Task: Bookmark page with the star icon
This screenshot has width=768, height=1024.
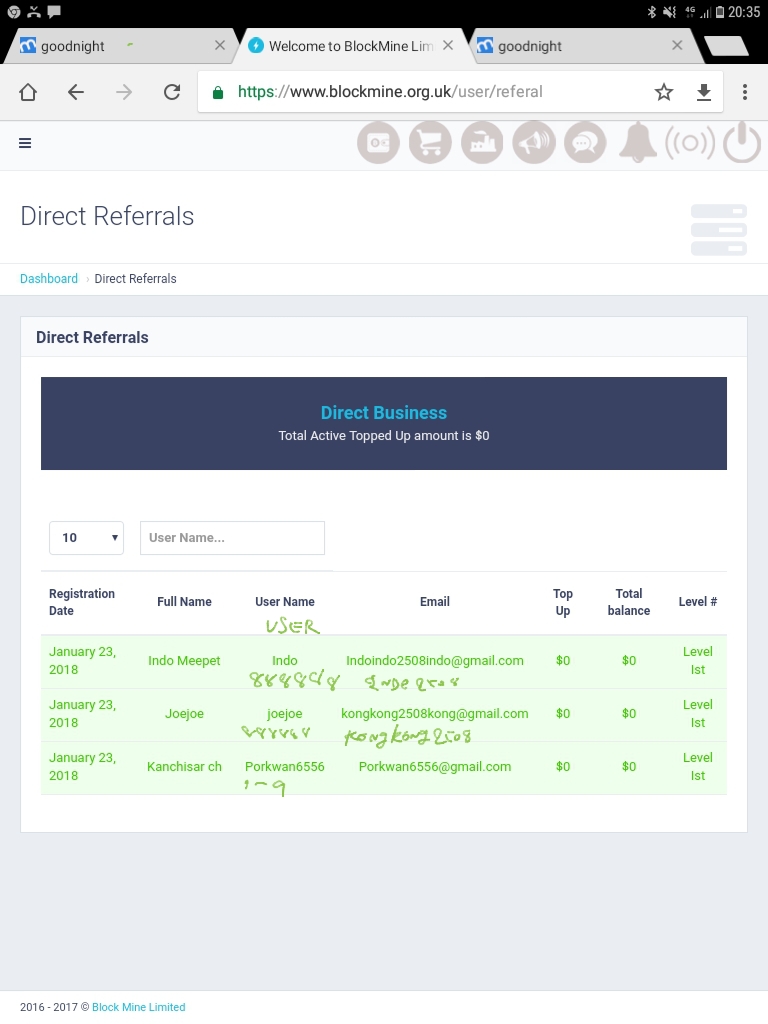Action: pos(664,92)
